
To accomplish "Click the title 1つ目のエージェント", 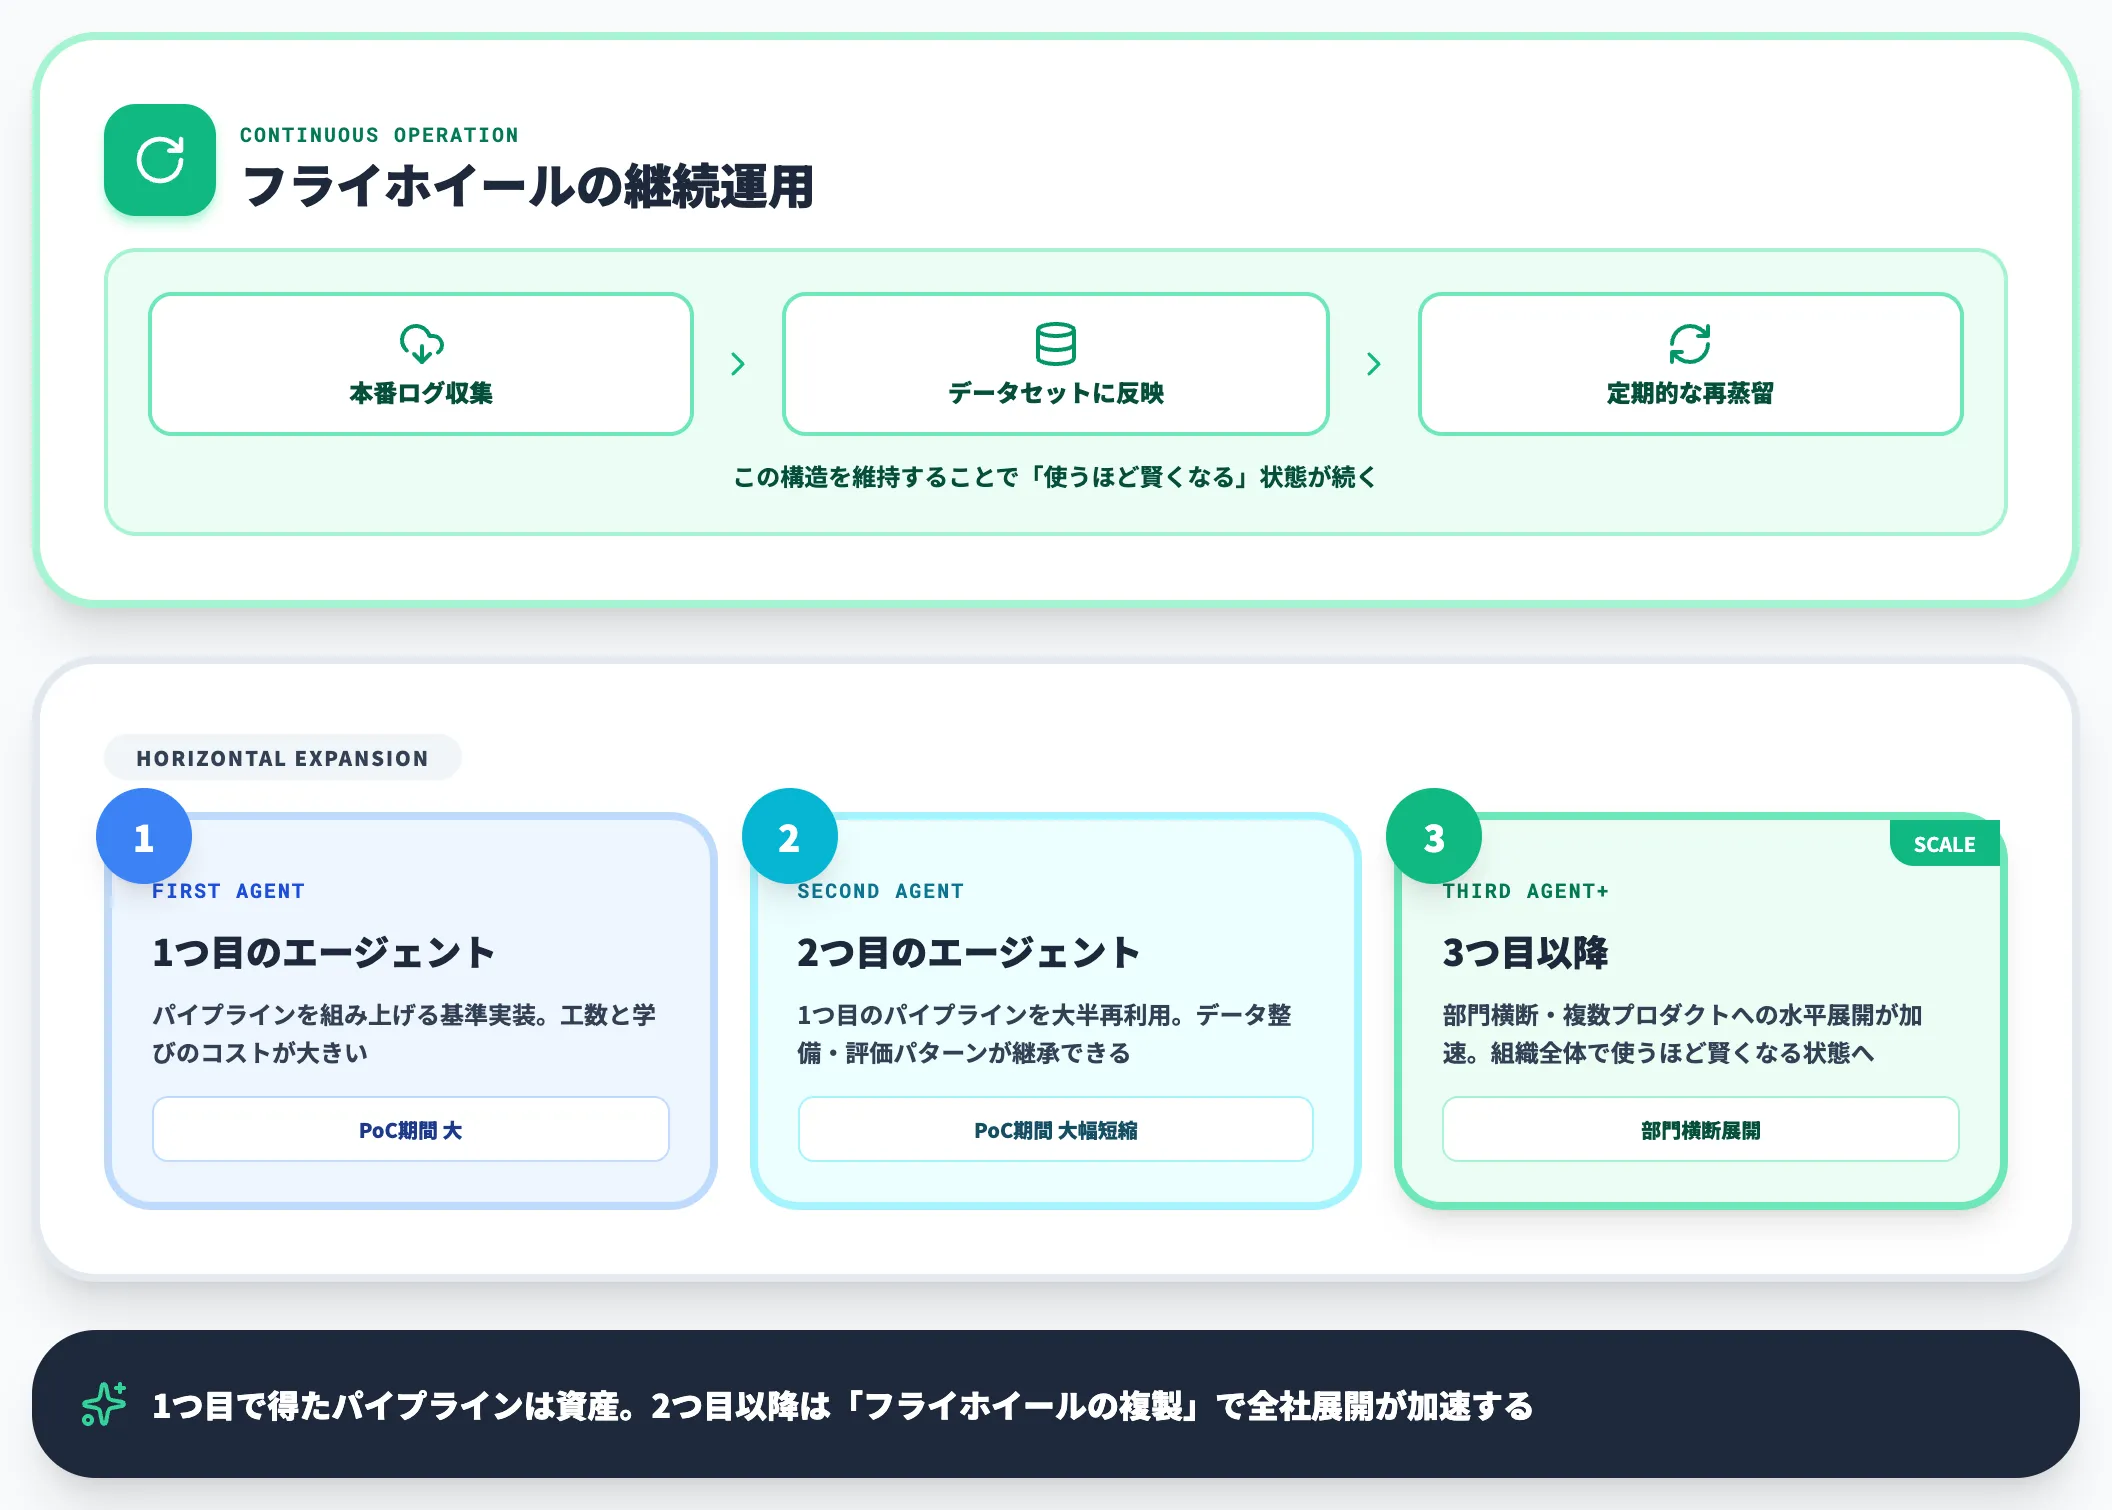I will [324, 952].
